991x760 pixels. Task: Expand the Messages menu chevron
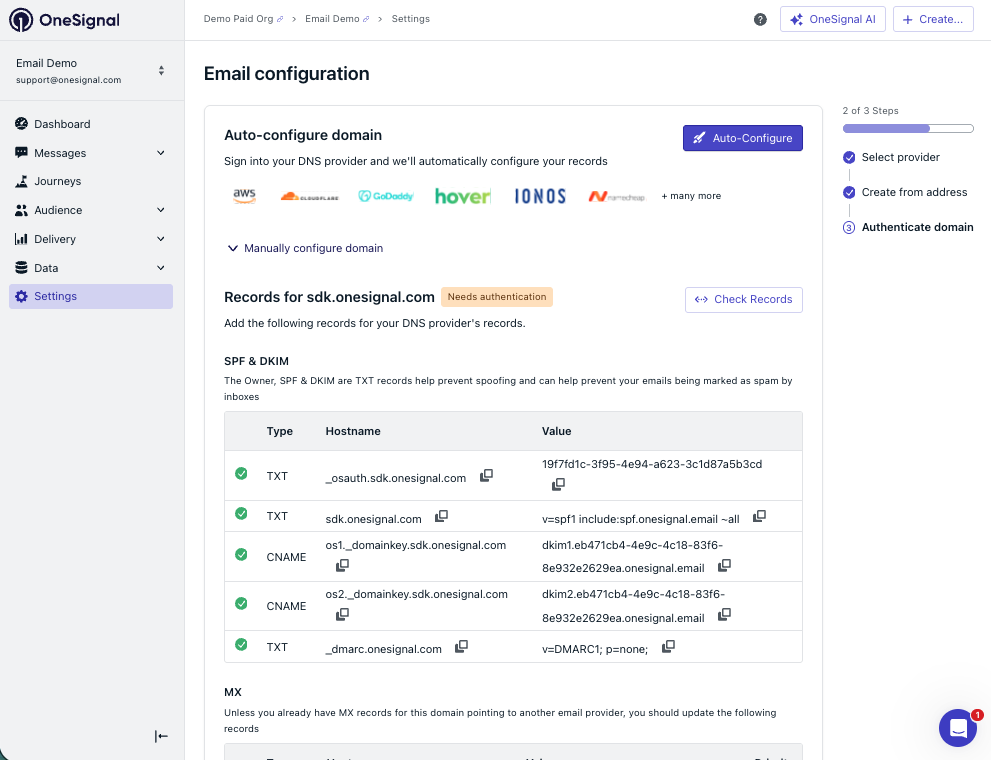pyautogui.click(x=161, y=153)
